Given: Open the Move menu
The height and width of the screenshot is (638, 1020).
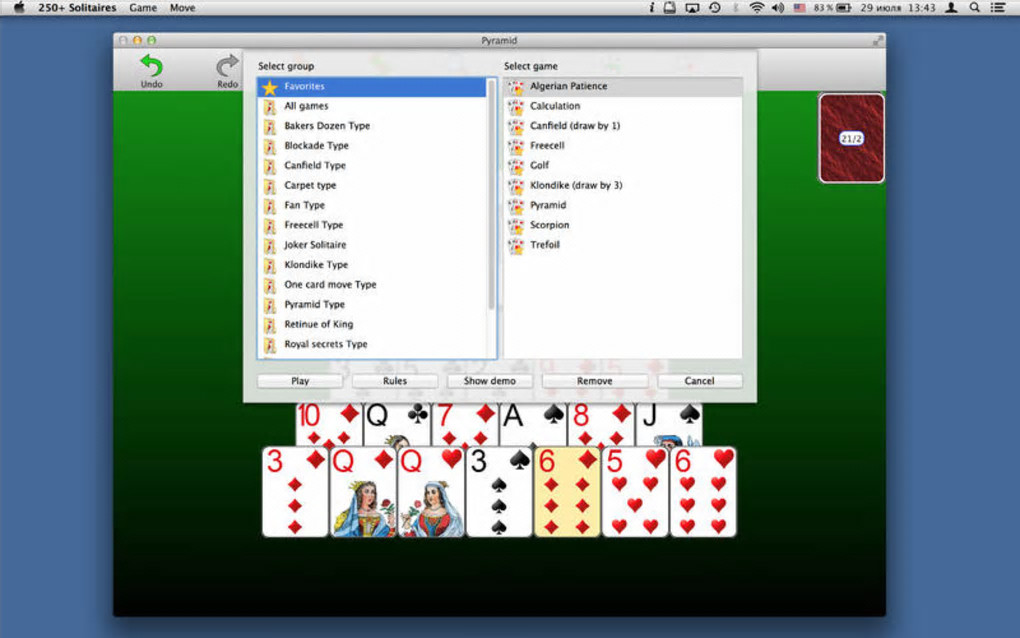Looking at the screenshot, I should pyautogui.click(x=182, y=8).
